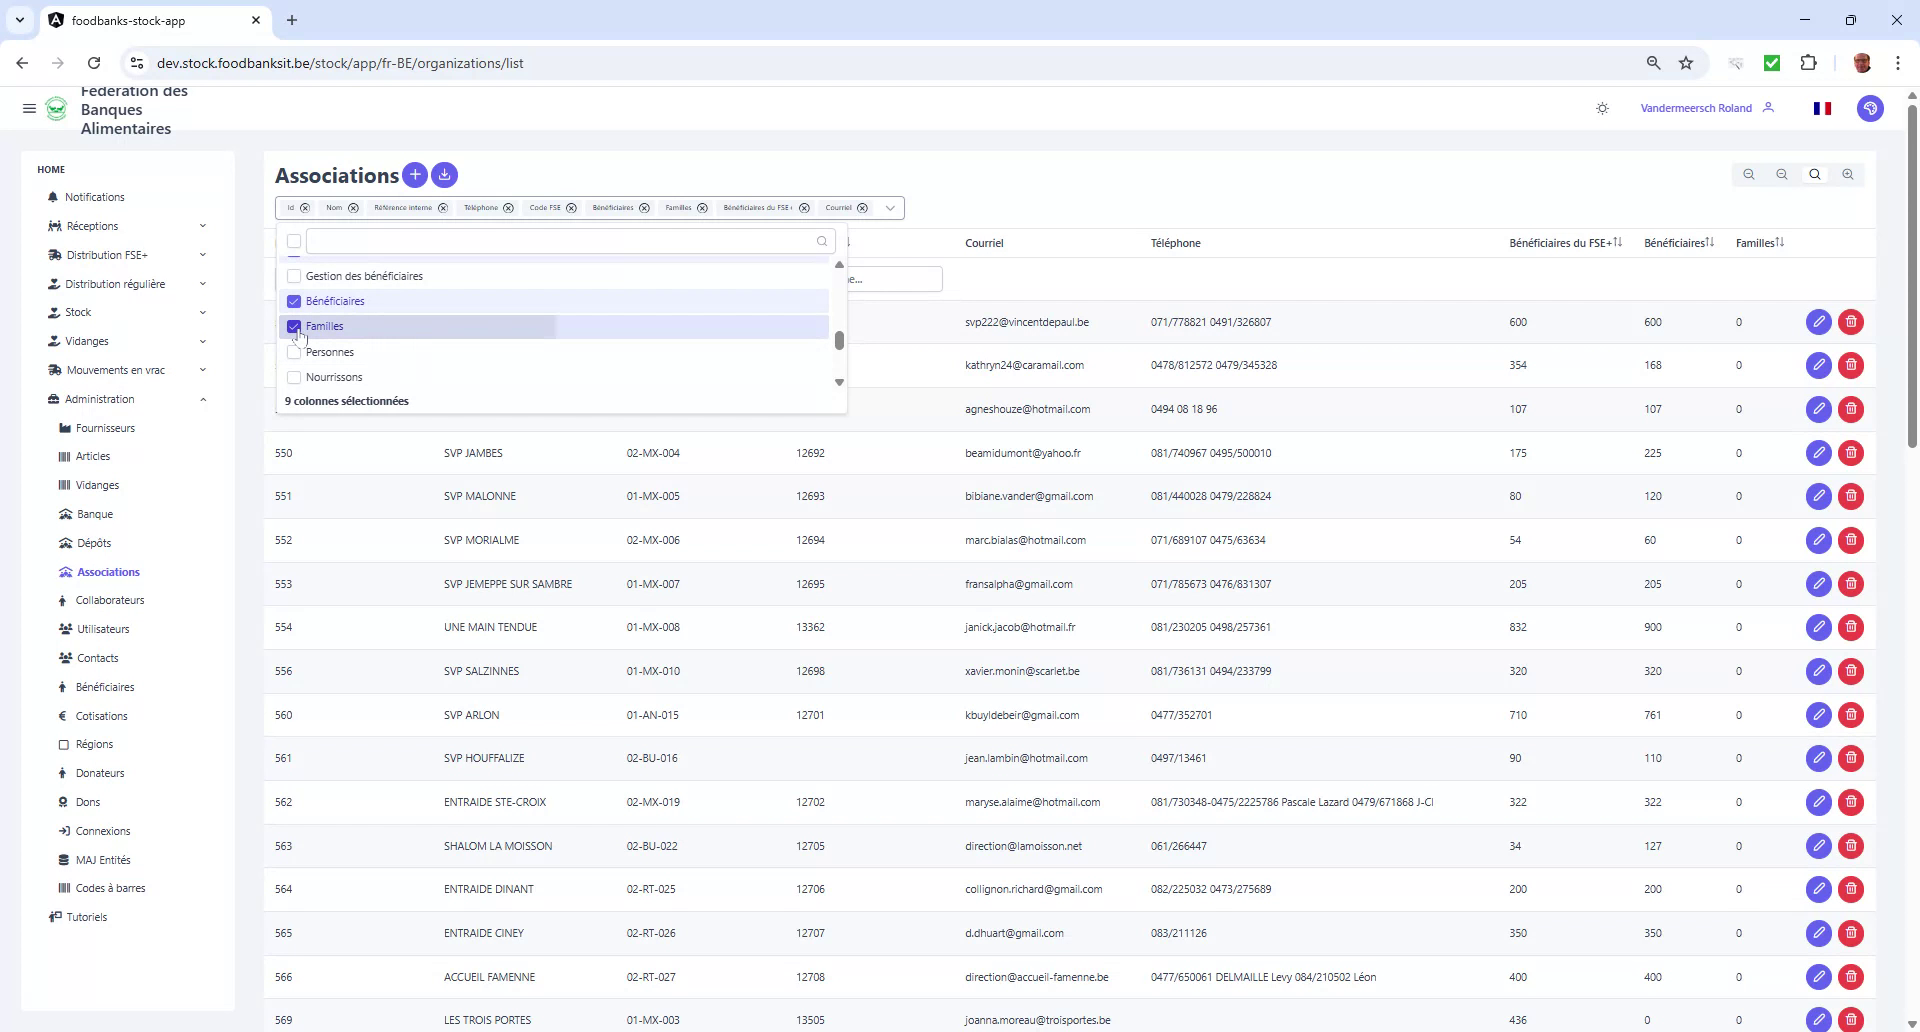
Task: Toggle the theme with the sun icon
Action: point(1602,108)
